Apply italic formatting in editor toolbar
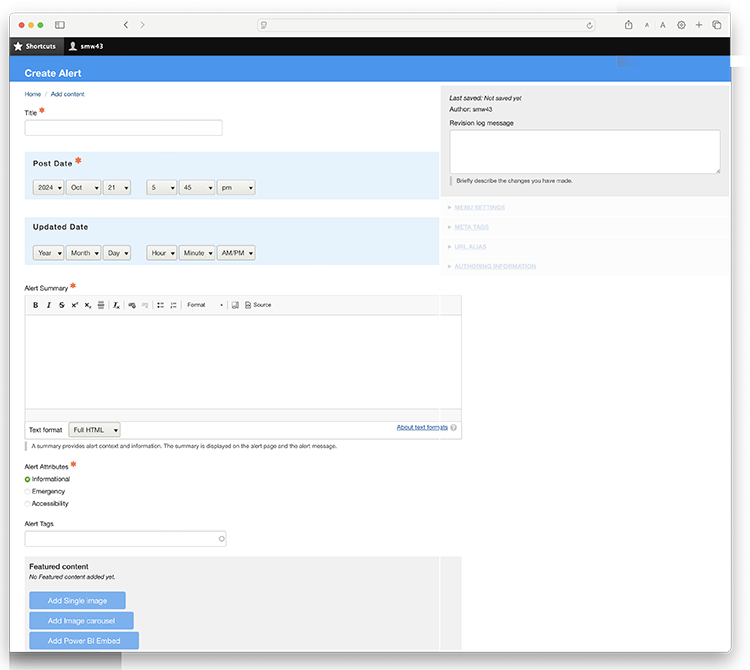Screen dimensions: 750x670 (x=48, y=305)
